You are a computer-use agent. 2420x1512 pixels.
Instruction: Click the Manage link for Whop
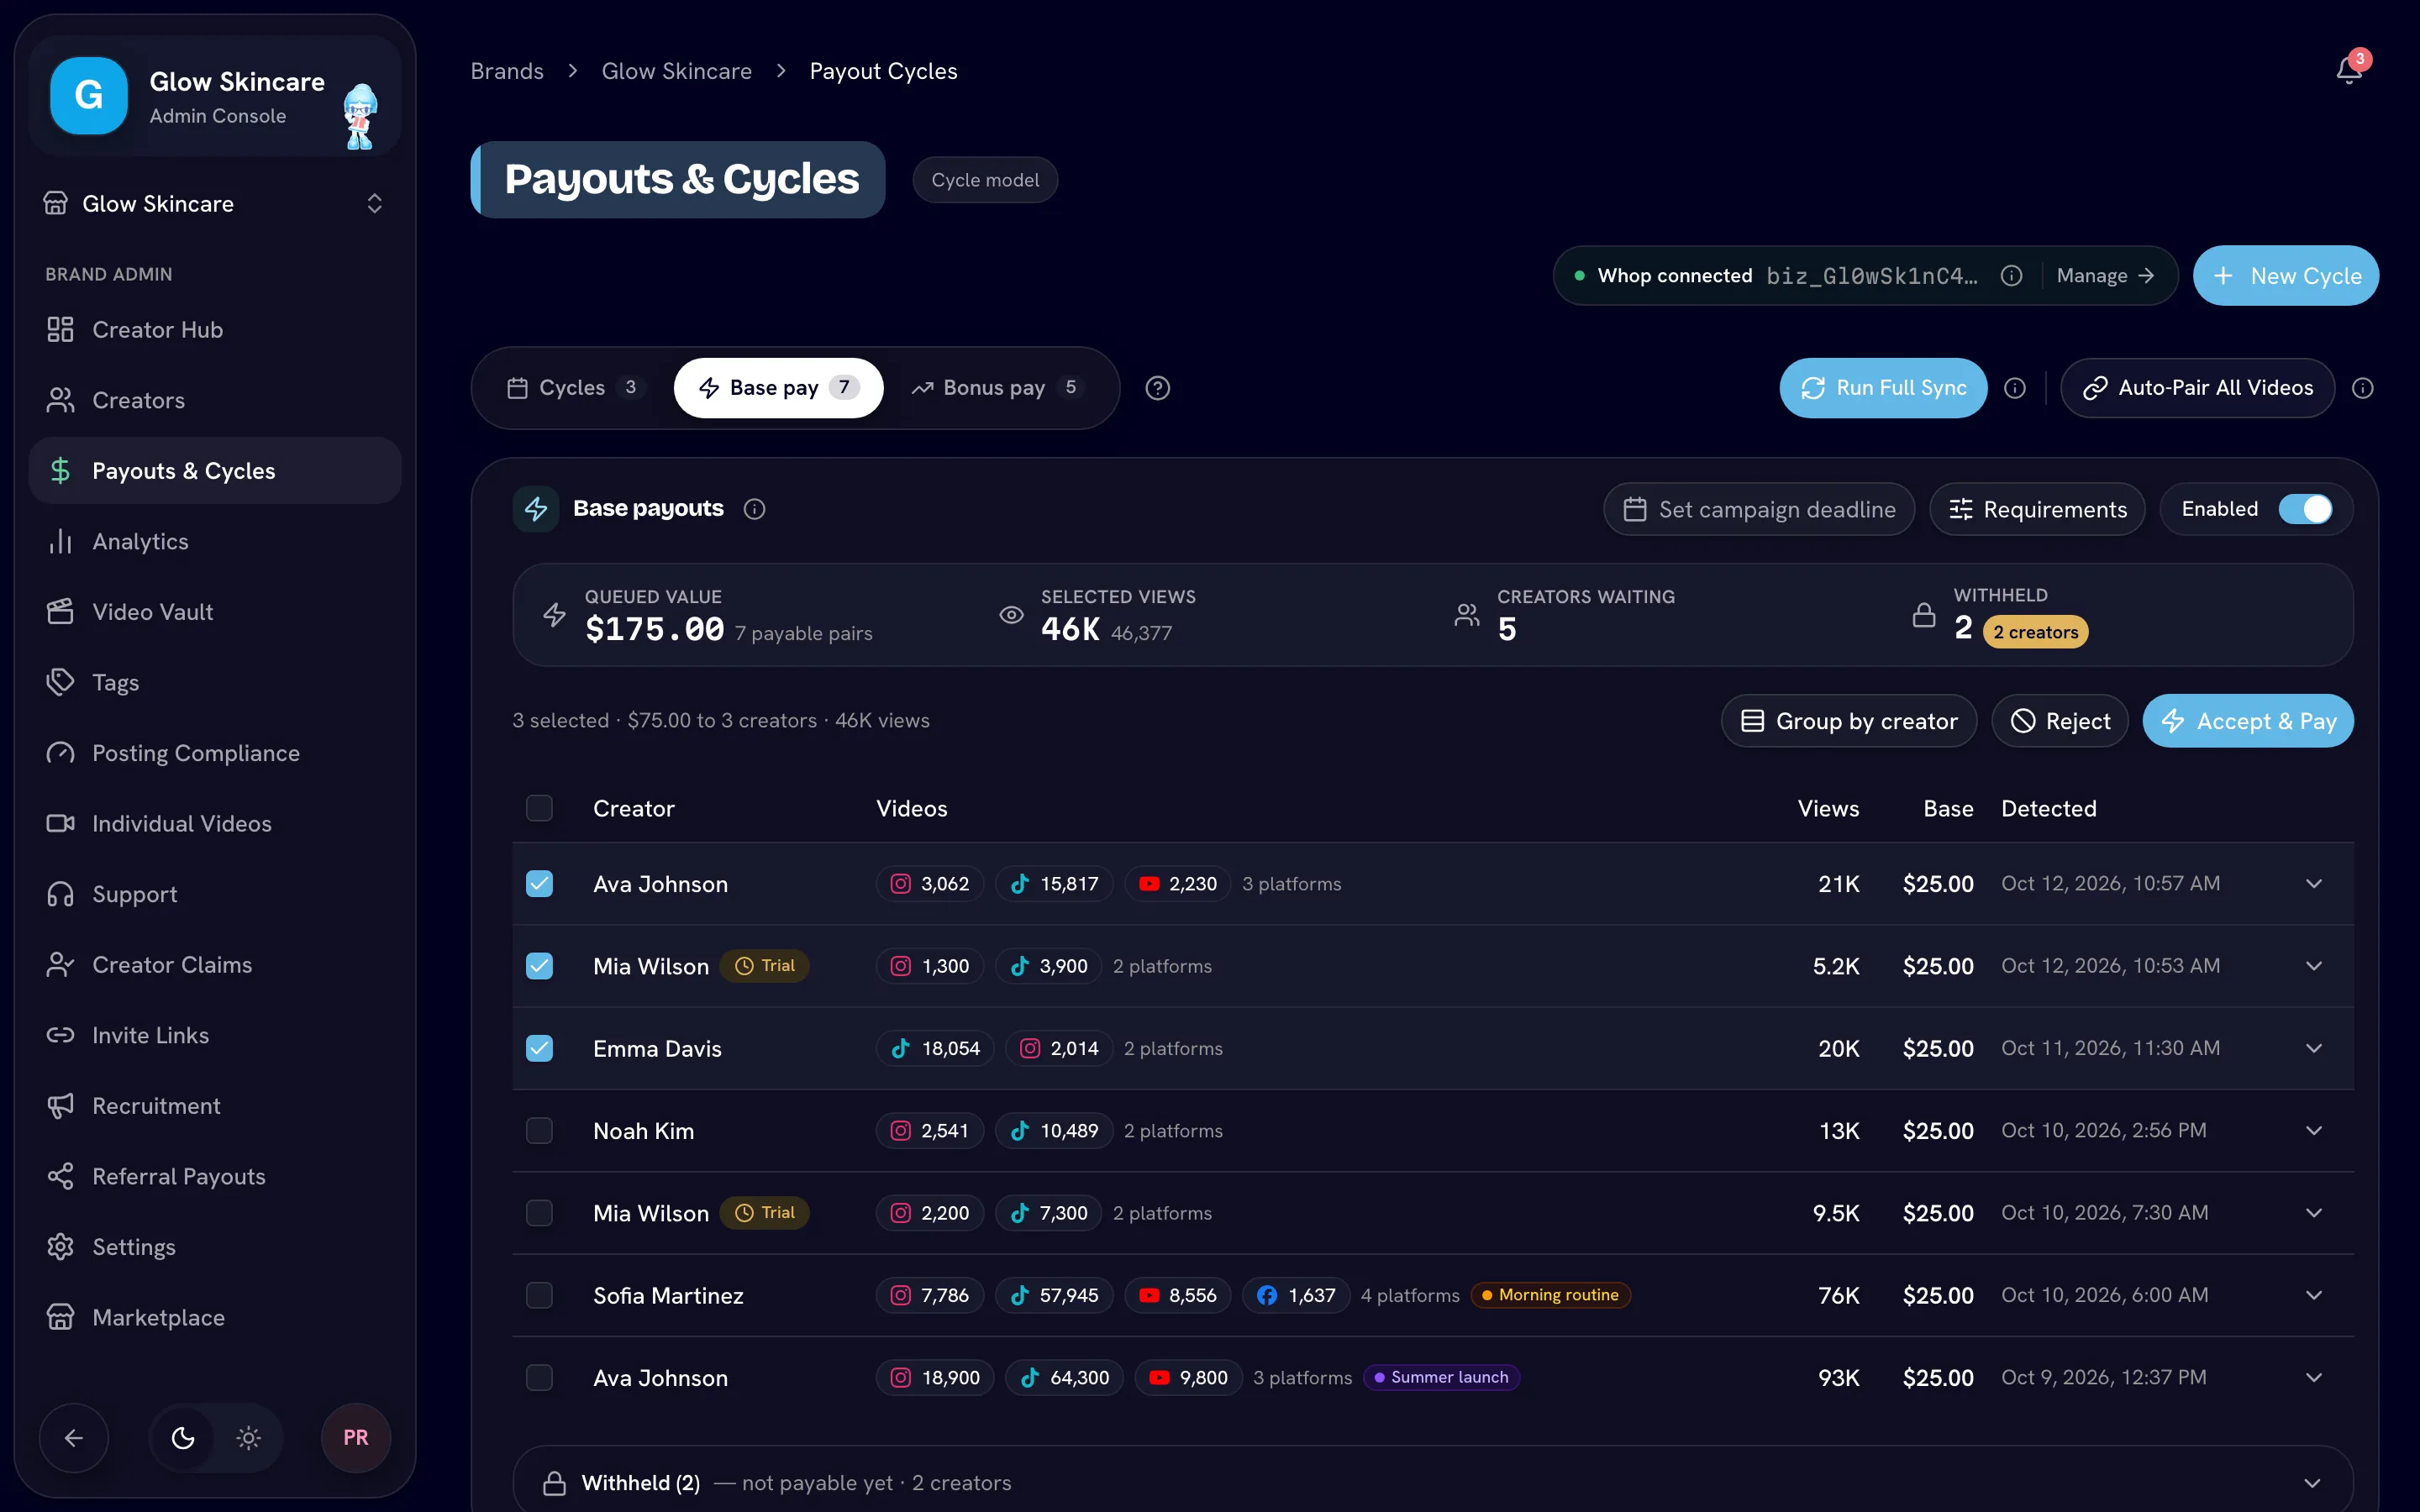[2105, 276]
